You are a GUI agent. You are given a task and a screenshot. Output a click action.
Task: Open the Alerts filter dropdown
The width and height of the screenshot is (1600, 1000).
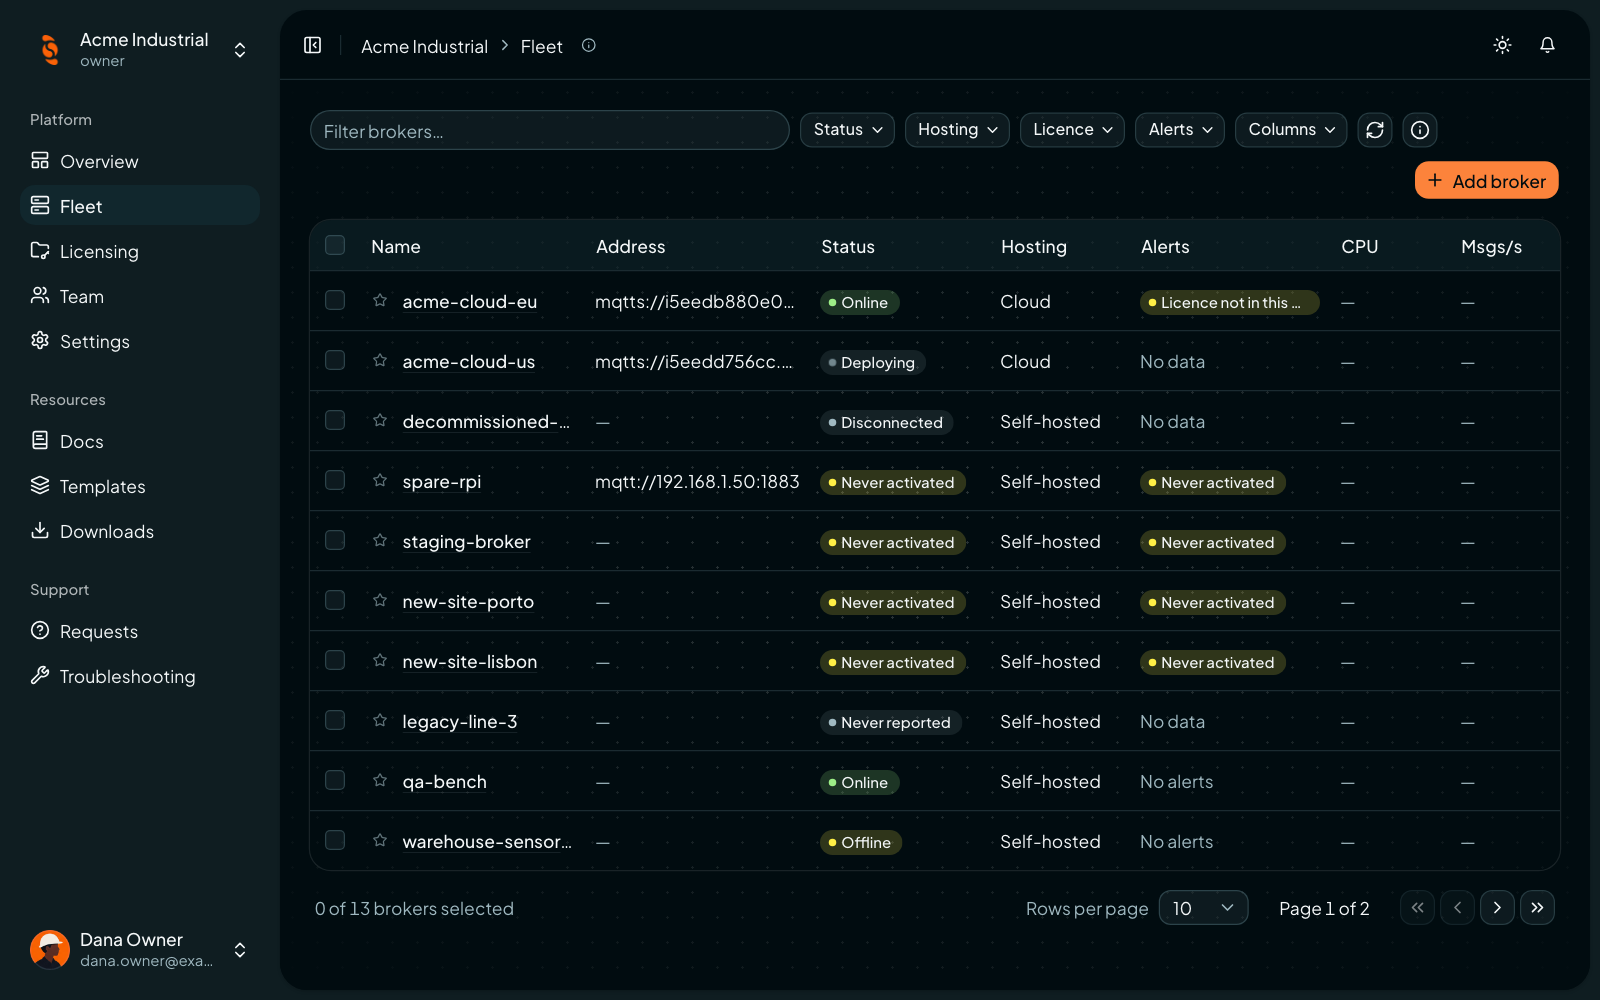pyautogui.click(x=1180, y=130)
